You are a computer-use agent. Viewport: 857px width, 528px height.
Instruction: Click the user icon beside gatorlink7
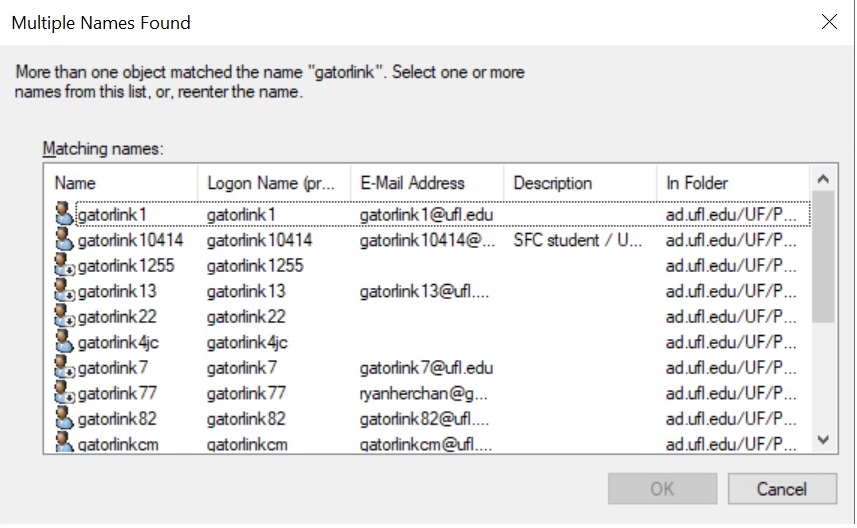click(64, 368)
